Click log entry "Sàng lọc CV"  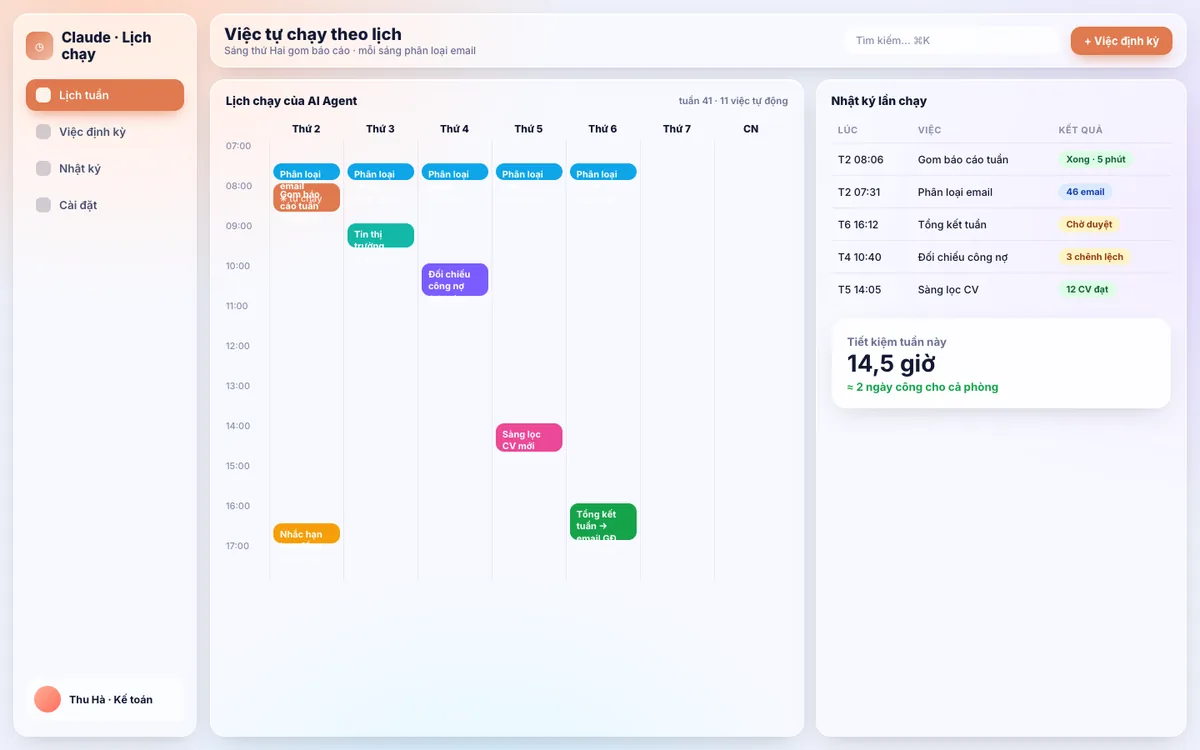948,289
